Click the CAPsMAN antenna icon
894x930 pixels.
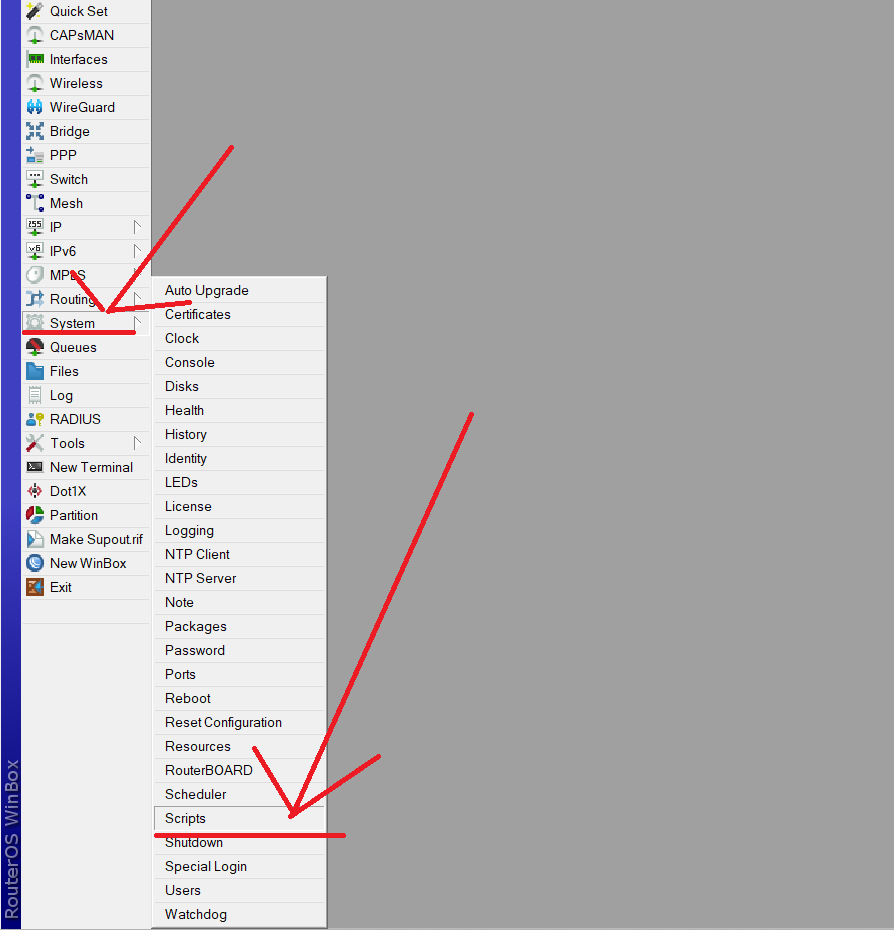[x=35, y=35]
